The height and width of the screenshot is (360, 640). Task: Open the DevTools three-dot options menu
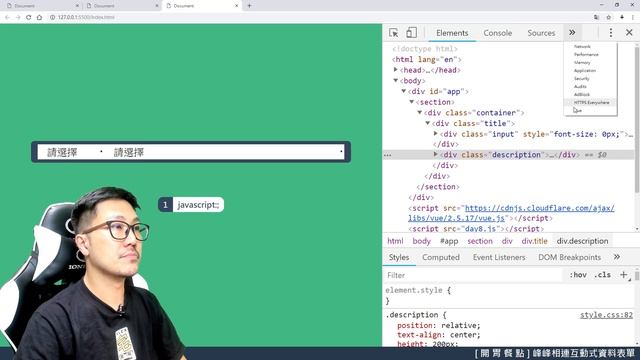pyautogui.click(x=611, y=33)
